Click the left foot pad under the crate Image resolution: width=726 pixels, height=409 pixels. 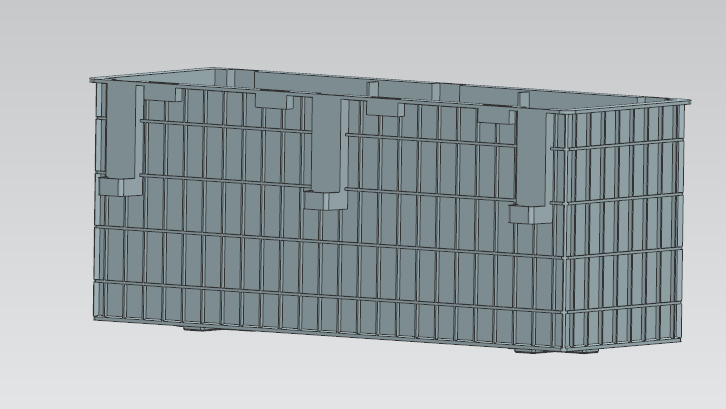click(203, 328)
